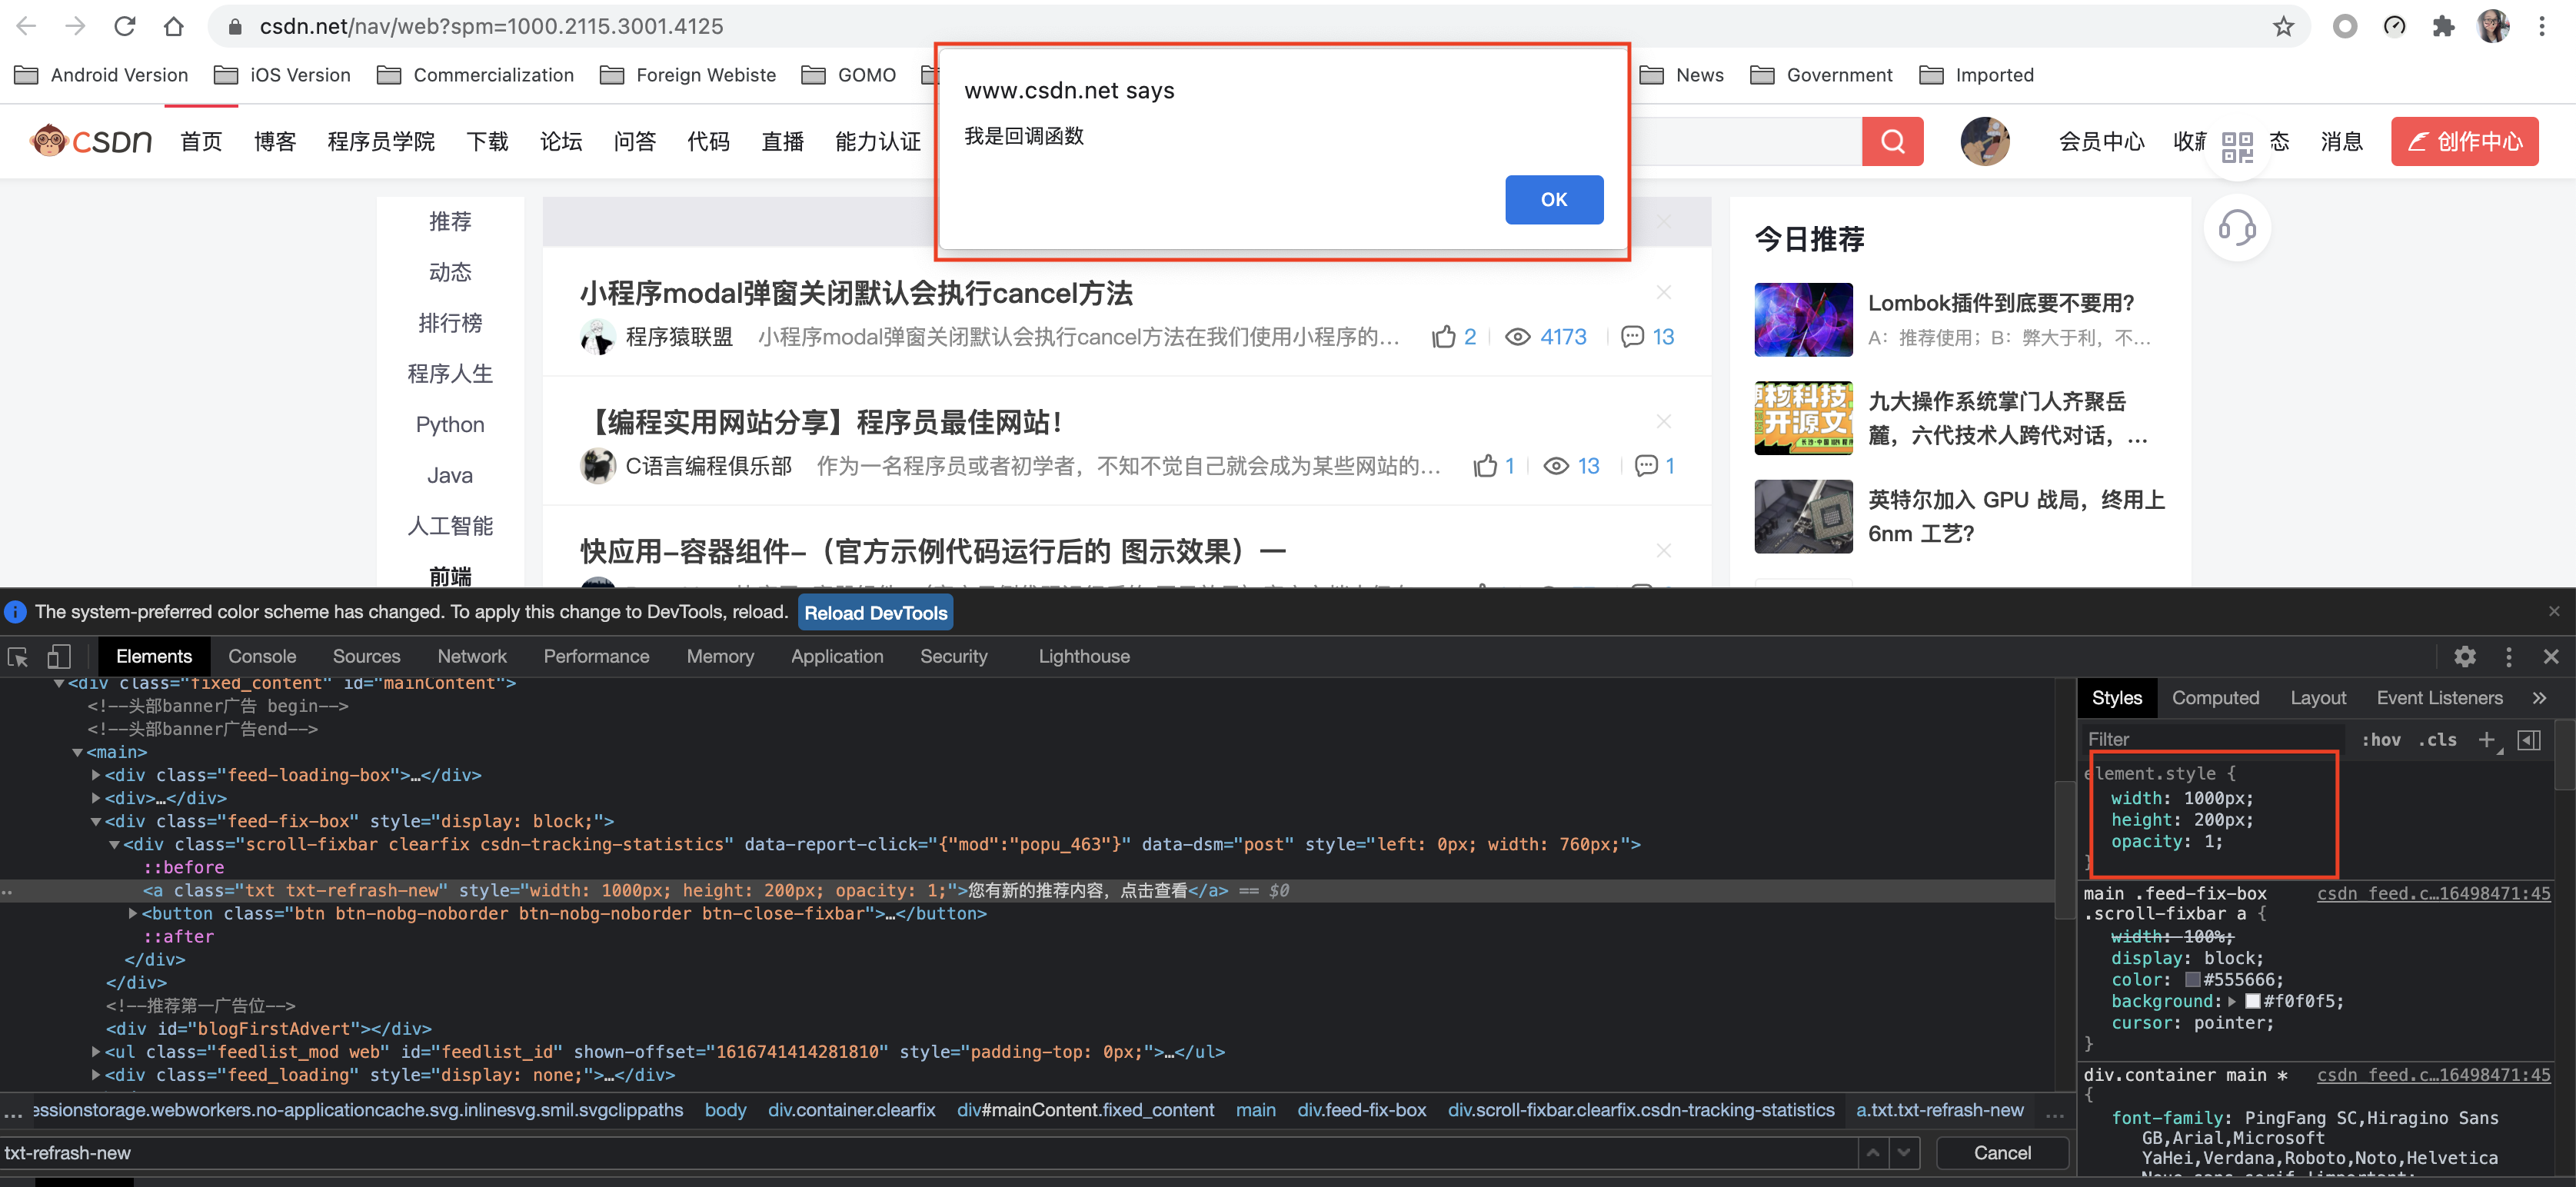Bookmark the page via the star icon
This screenshot has width=2576, height=1187.
point(2283,26)
